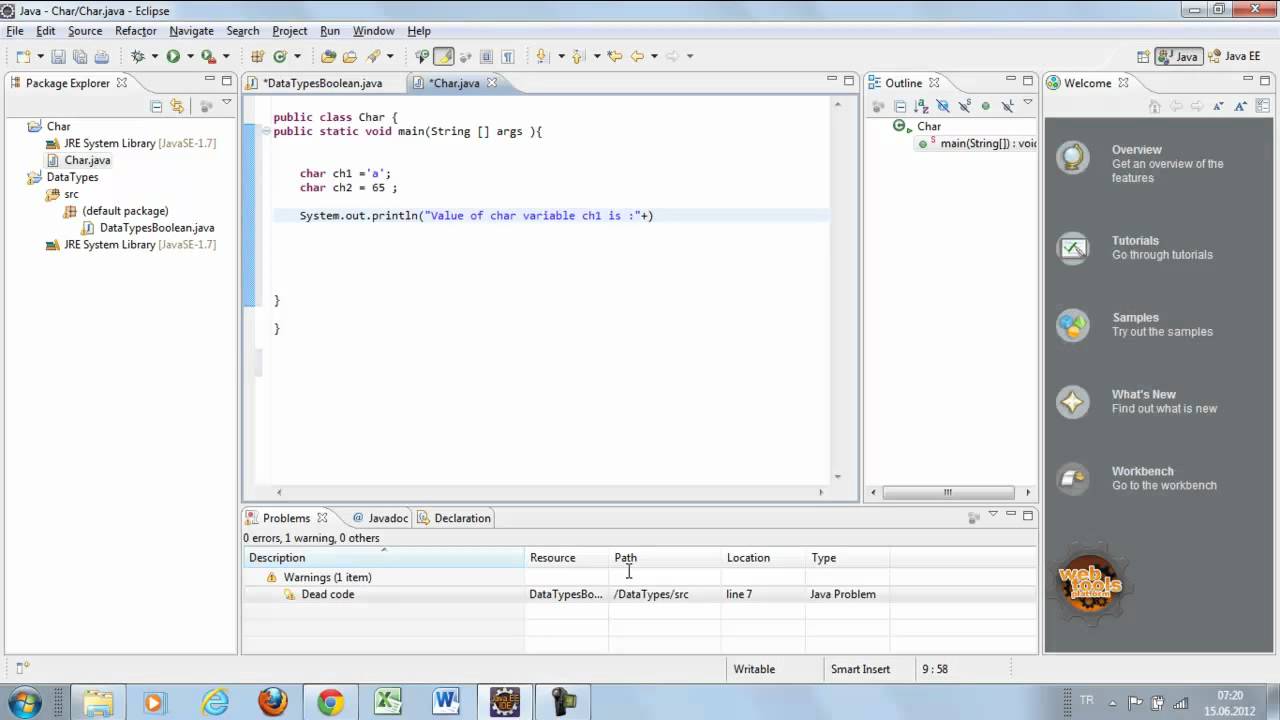The height and width of the screenshot is (720, 1280).
Task: Collapse All in Package Explorer
Action: tap(156, 106)
